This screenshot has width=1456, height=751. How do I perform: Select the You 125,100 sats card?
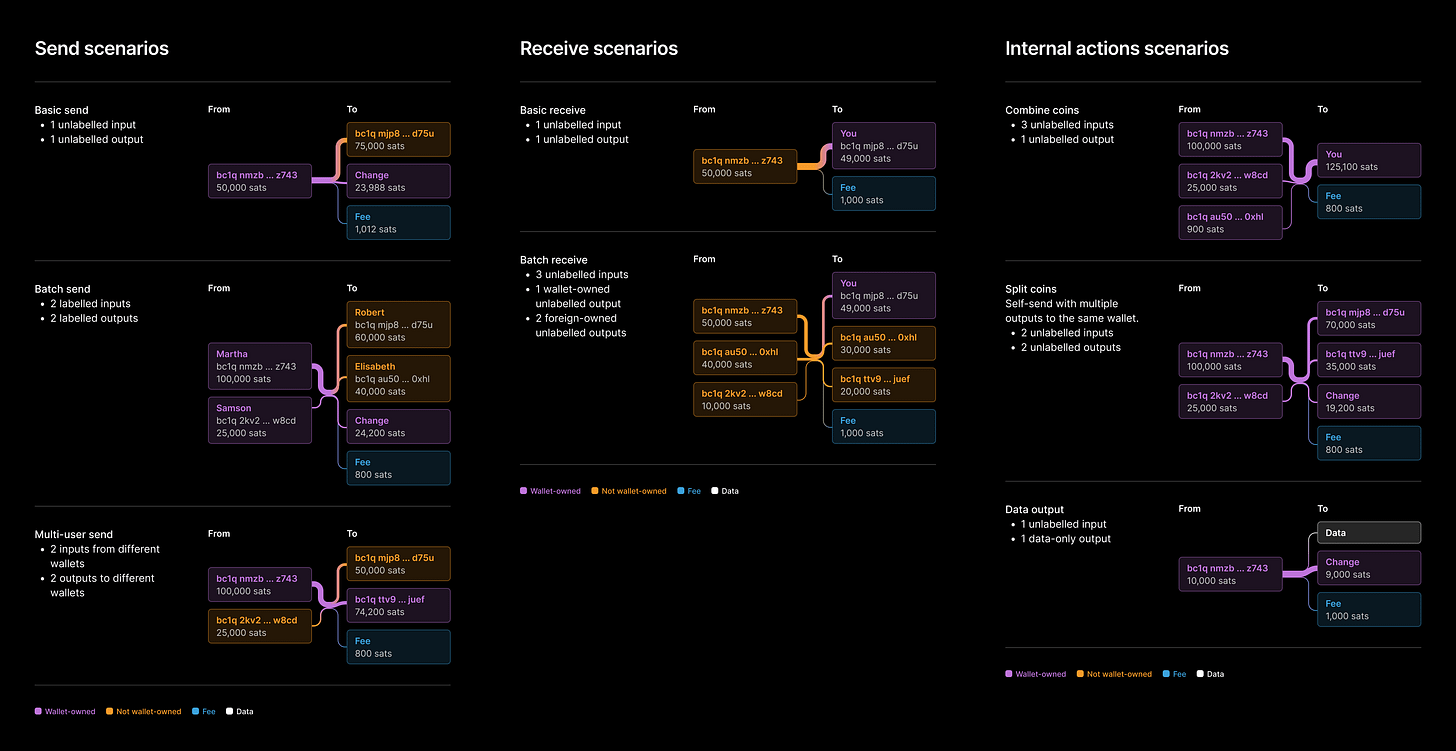(1369, 160)
